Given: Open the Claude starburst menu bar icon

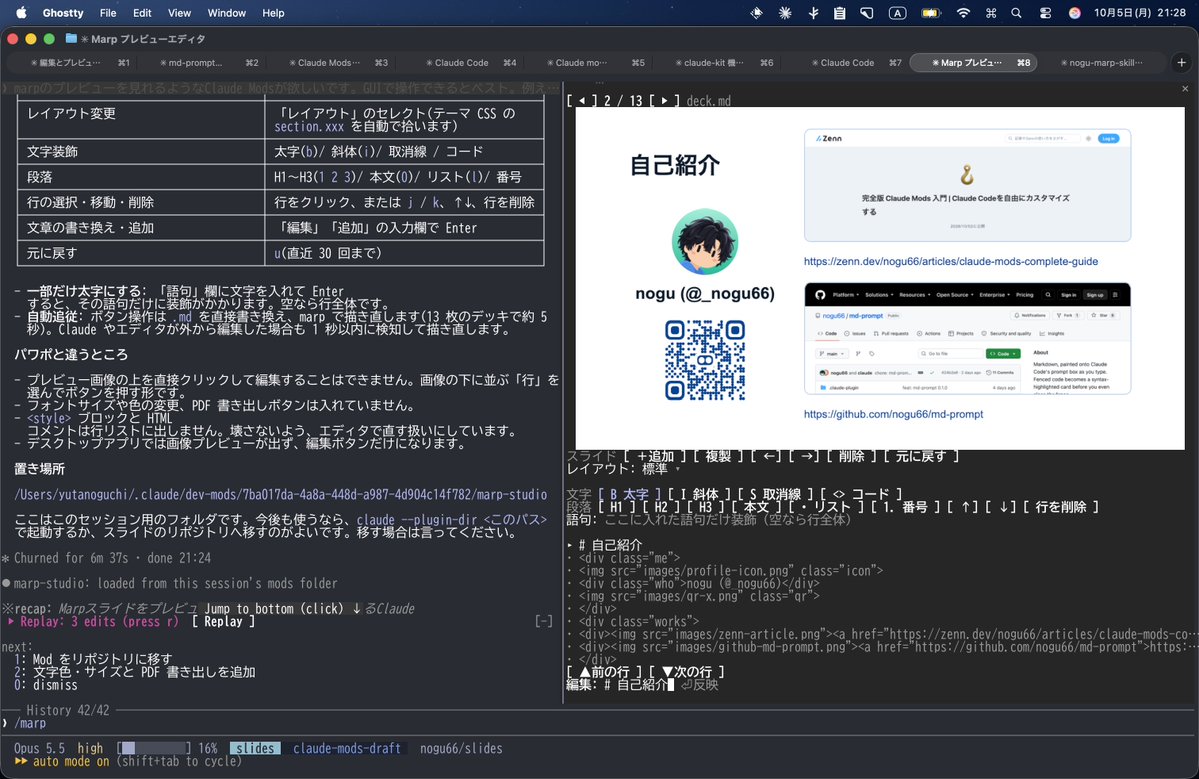Looking at the screenshot, I should point(785,12).
